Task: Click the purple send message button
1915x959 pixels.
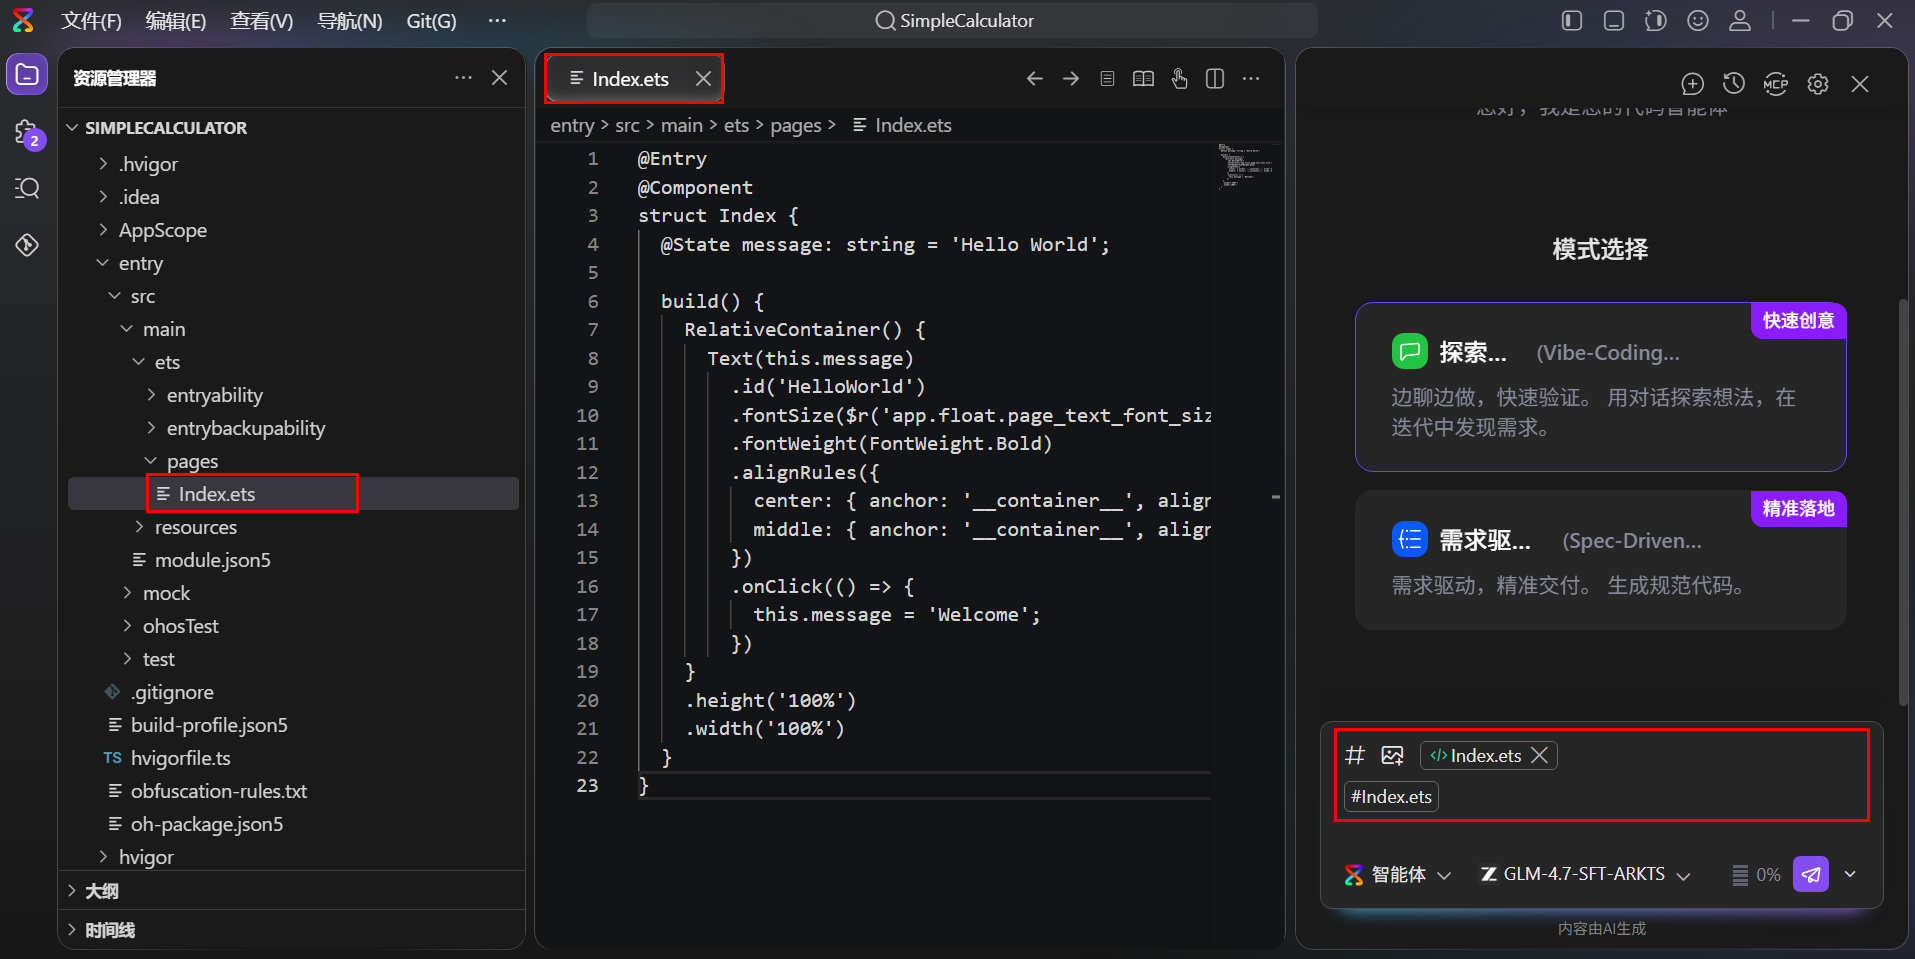Action: coord(1810,874)
